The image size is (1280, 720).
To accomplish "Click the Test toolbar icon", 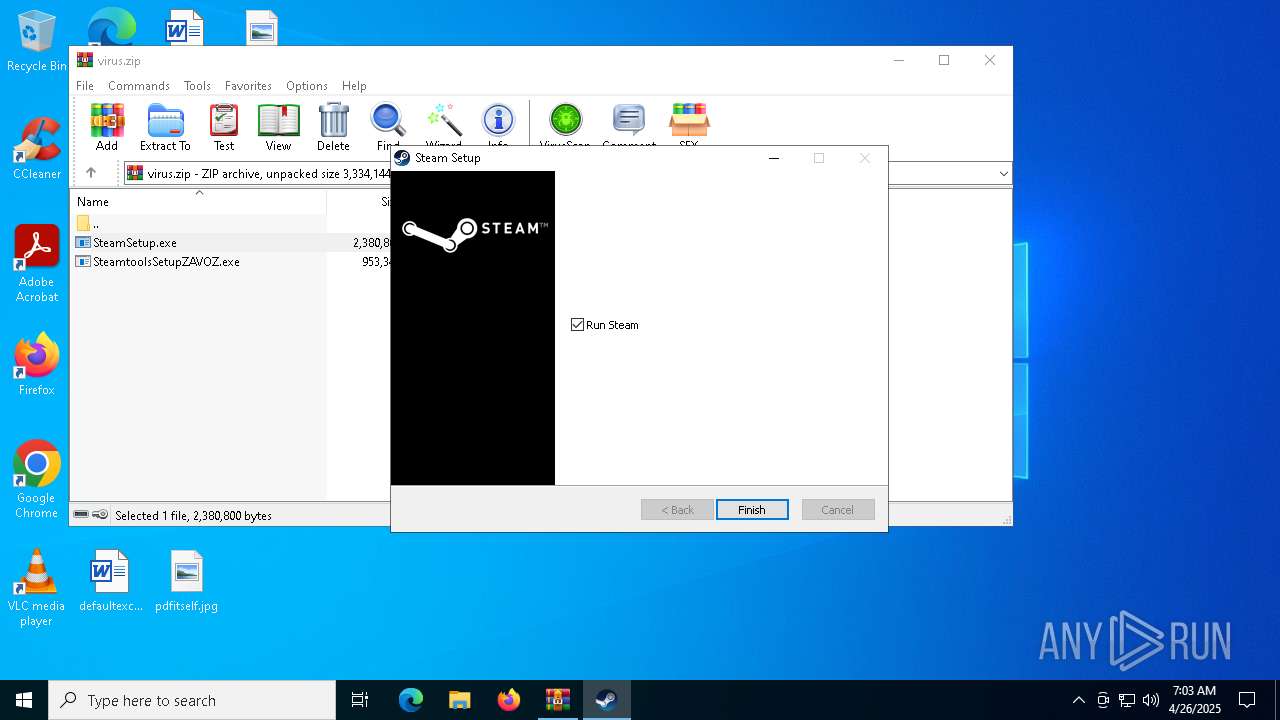I will (x=224, y=127).
